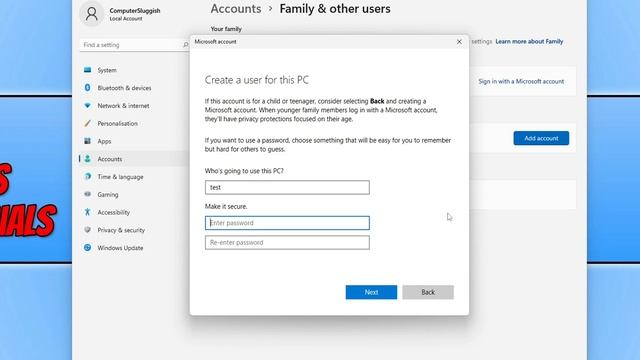
Task: Click Sign in with a Microsoft account
Action: tap(521, 81)
